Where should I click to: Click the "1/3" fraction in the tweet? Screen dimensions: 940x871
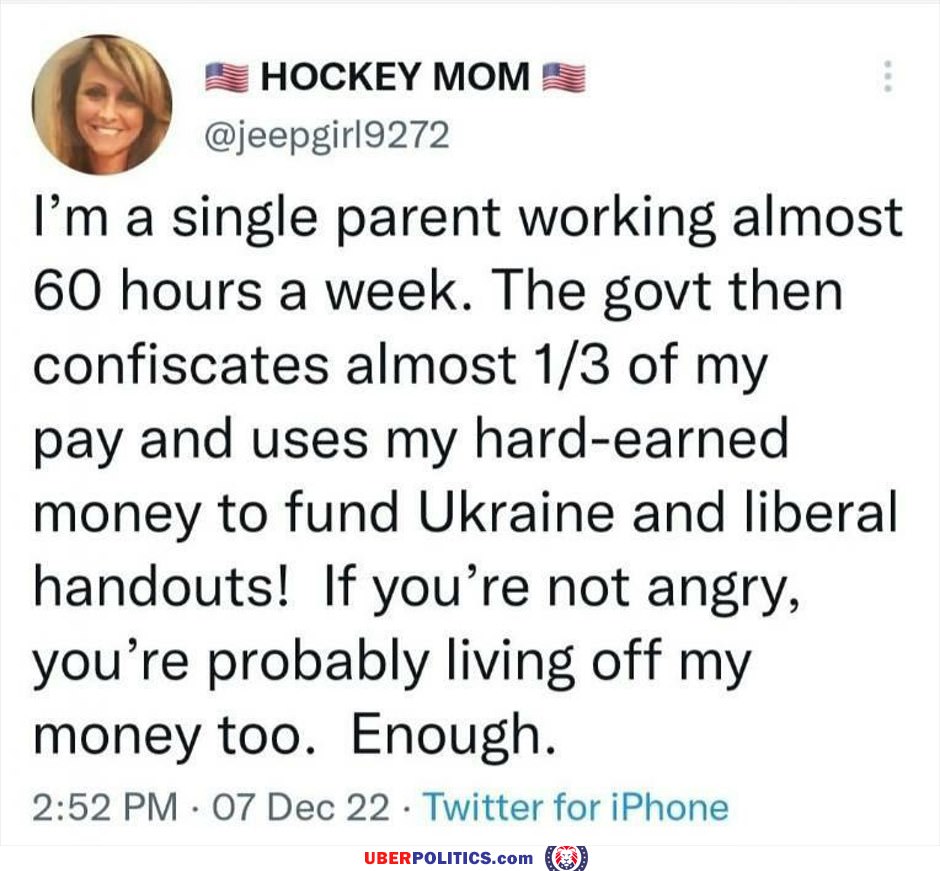[x=566, y=366]
